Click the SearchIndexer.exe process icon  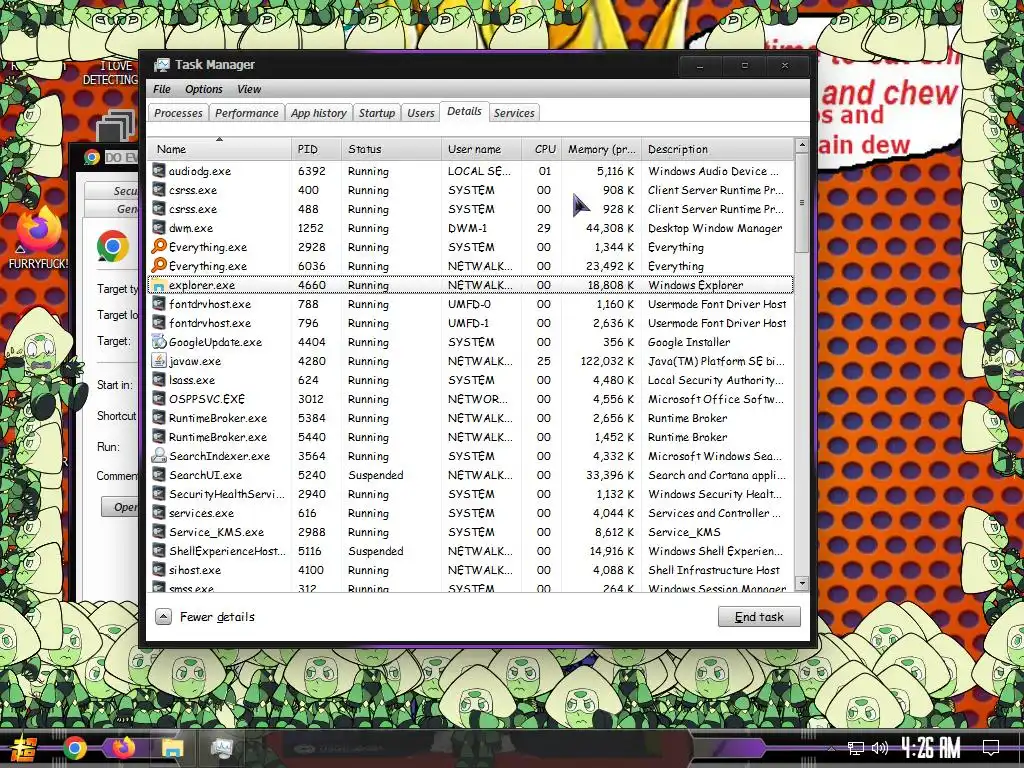point(159,456)
